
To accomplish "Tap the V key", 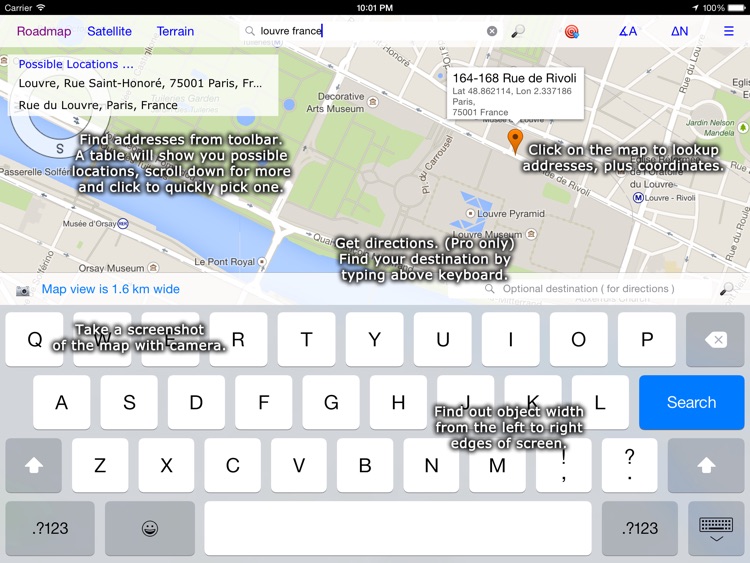I will (x=299, y=465).
